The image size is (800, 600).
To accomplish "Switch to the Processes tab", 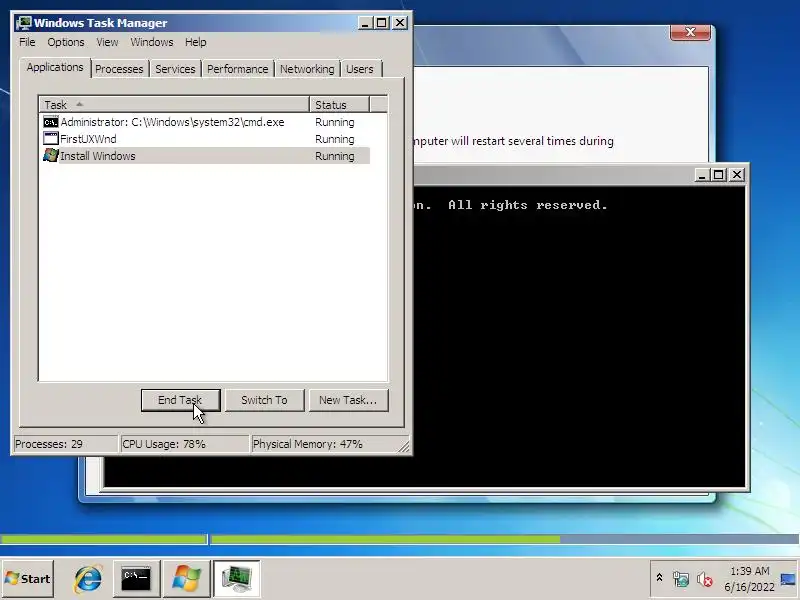I will [x=119, y=69].
